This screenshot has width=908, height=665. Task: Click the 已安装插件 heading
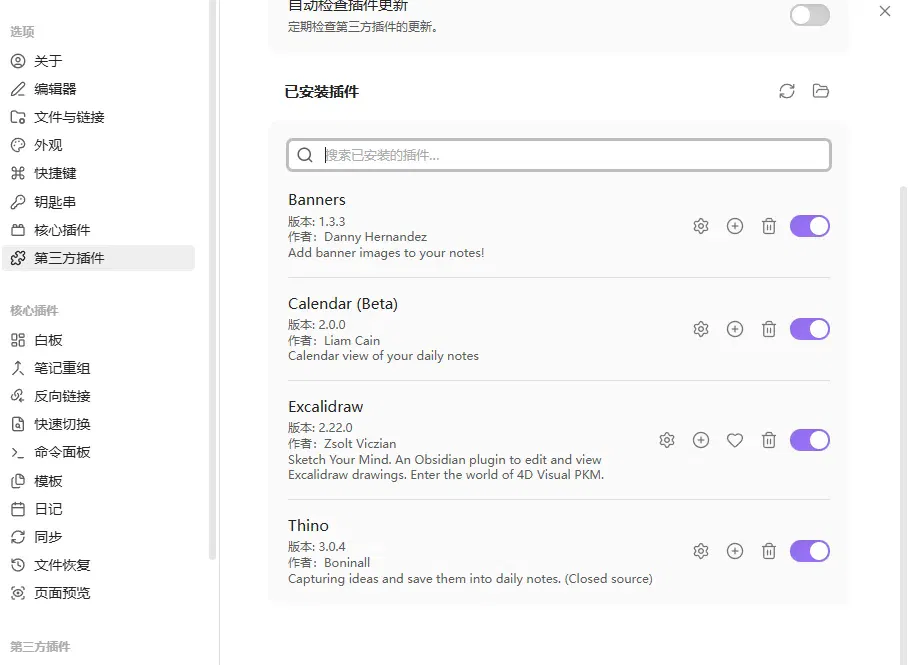322,92
